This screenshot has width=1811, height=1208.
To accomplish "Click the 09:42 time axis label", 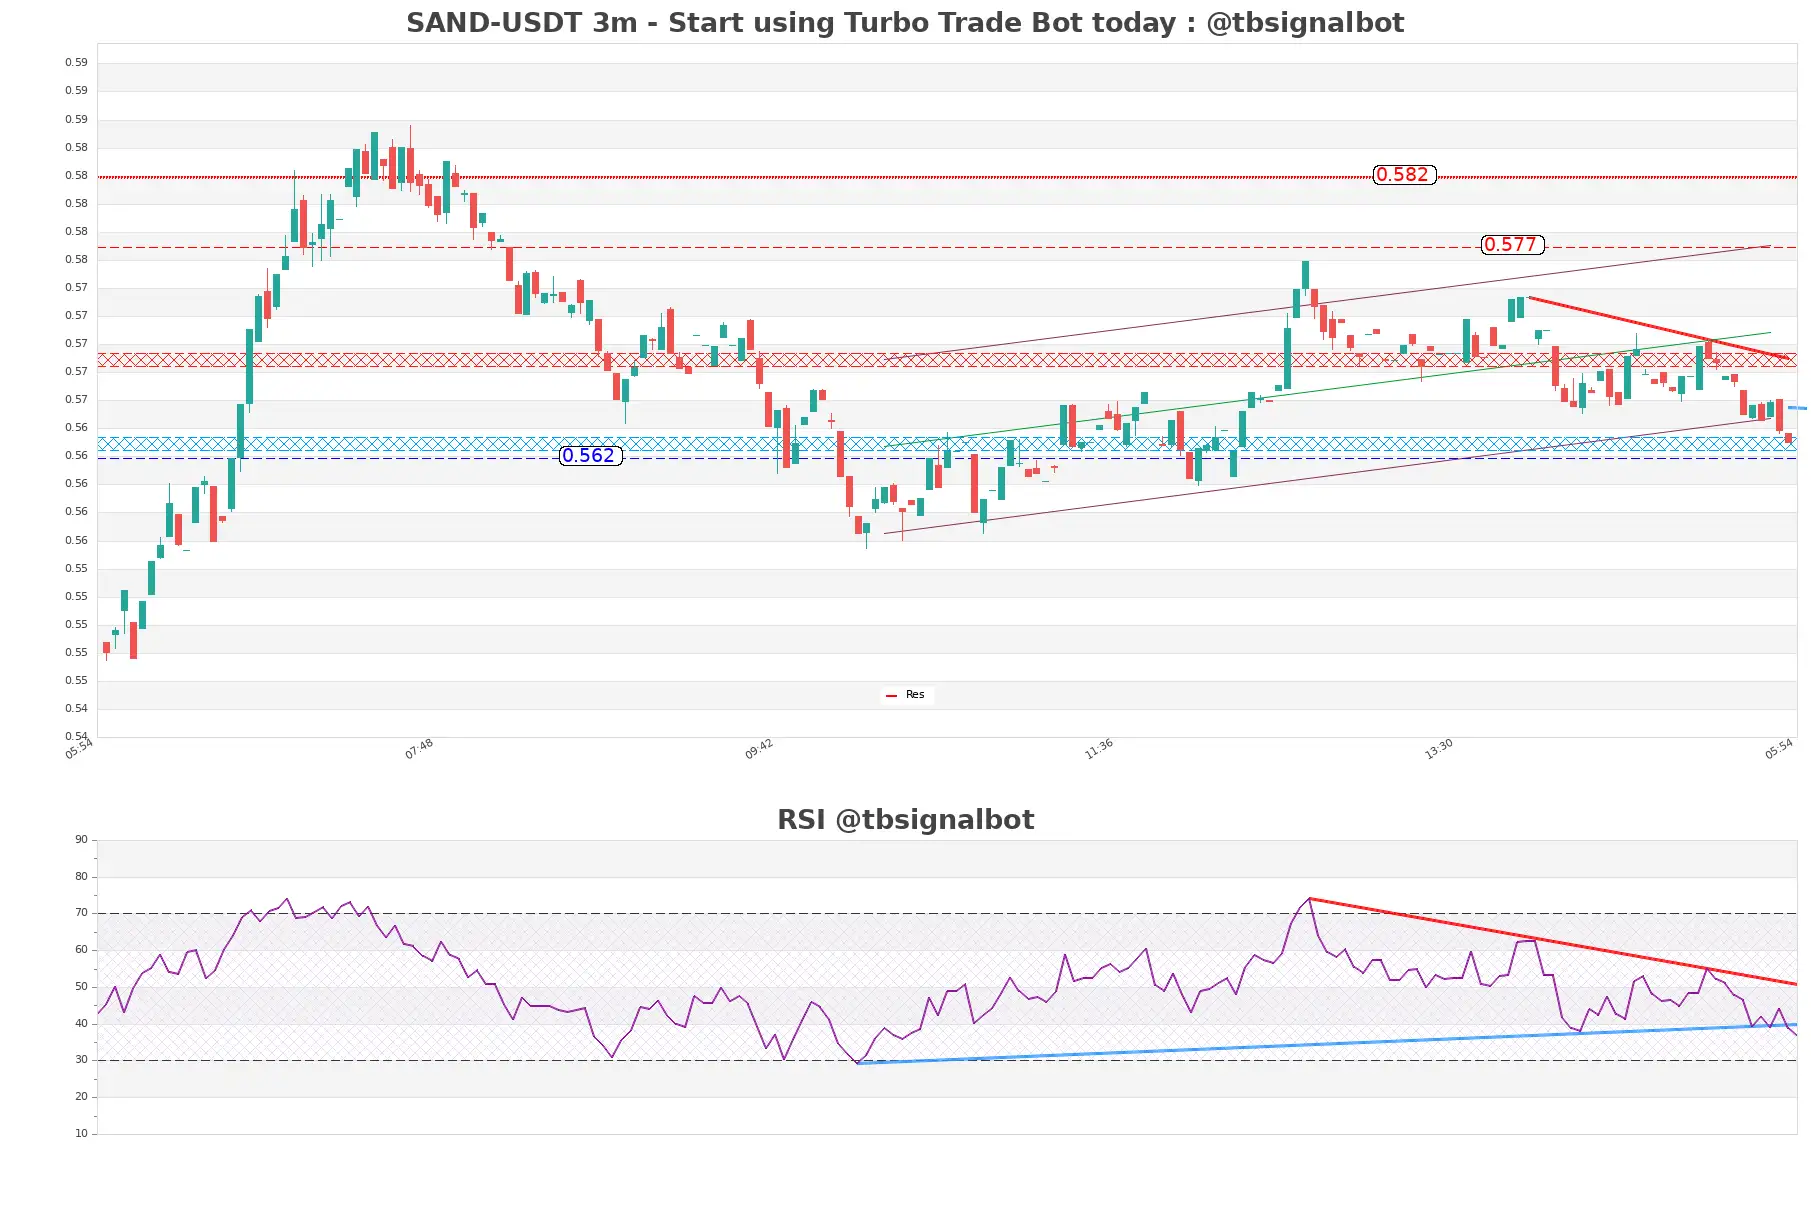I will click(x=759, y=749).
